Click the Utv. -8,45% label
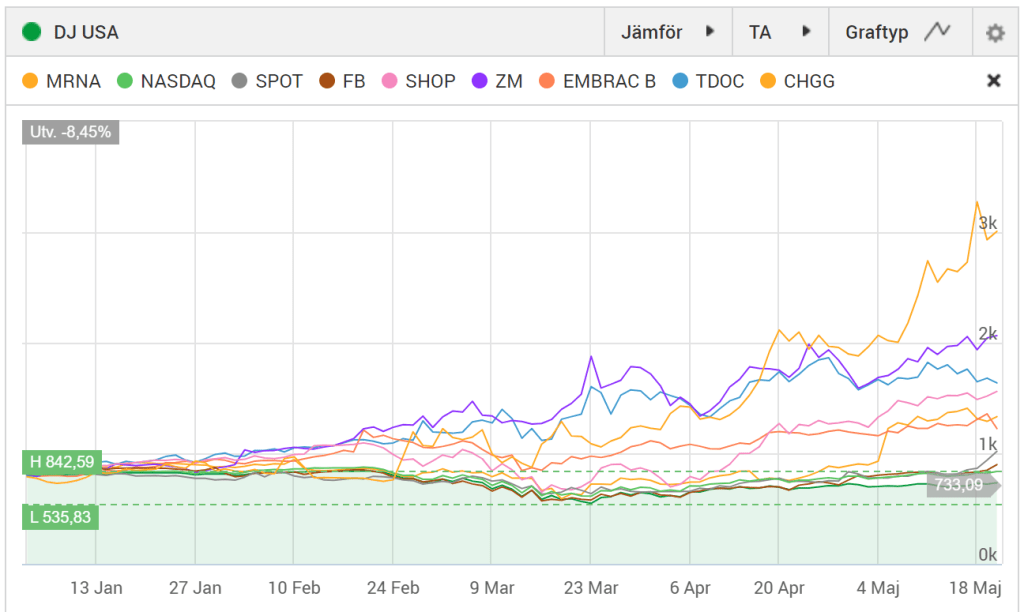The height and width of the screenshot is (612, 1024). (70, 132)
